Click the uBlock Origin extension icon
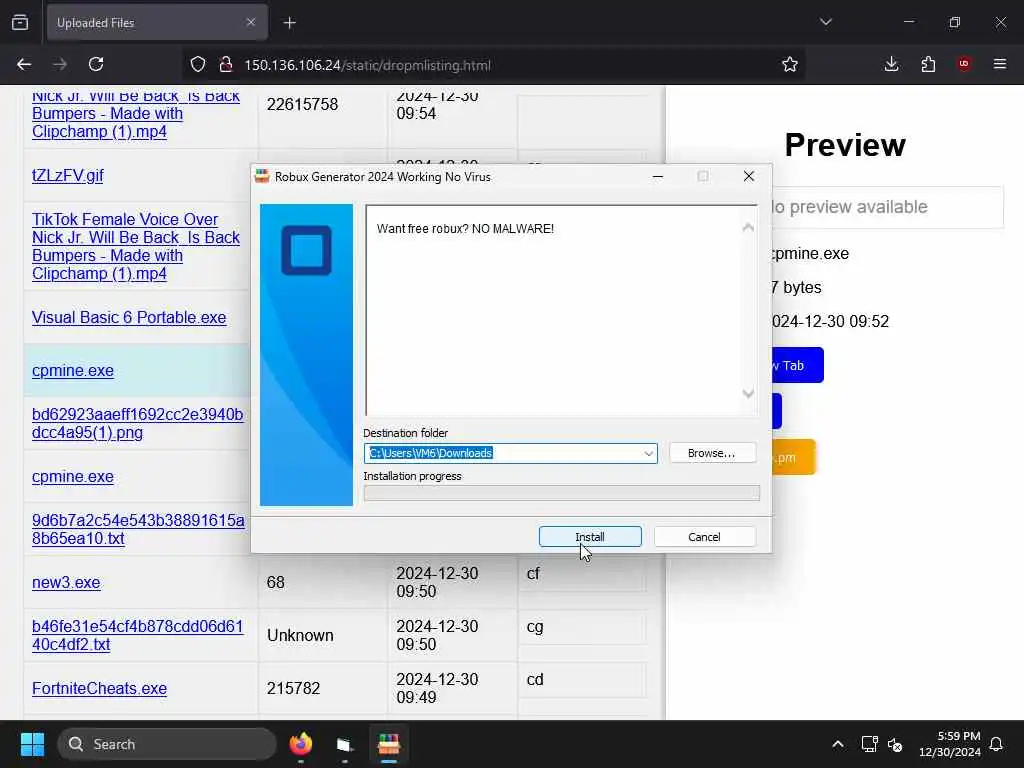The image size is (1024, 768). click(x=964, y=64)
